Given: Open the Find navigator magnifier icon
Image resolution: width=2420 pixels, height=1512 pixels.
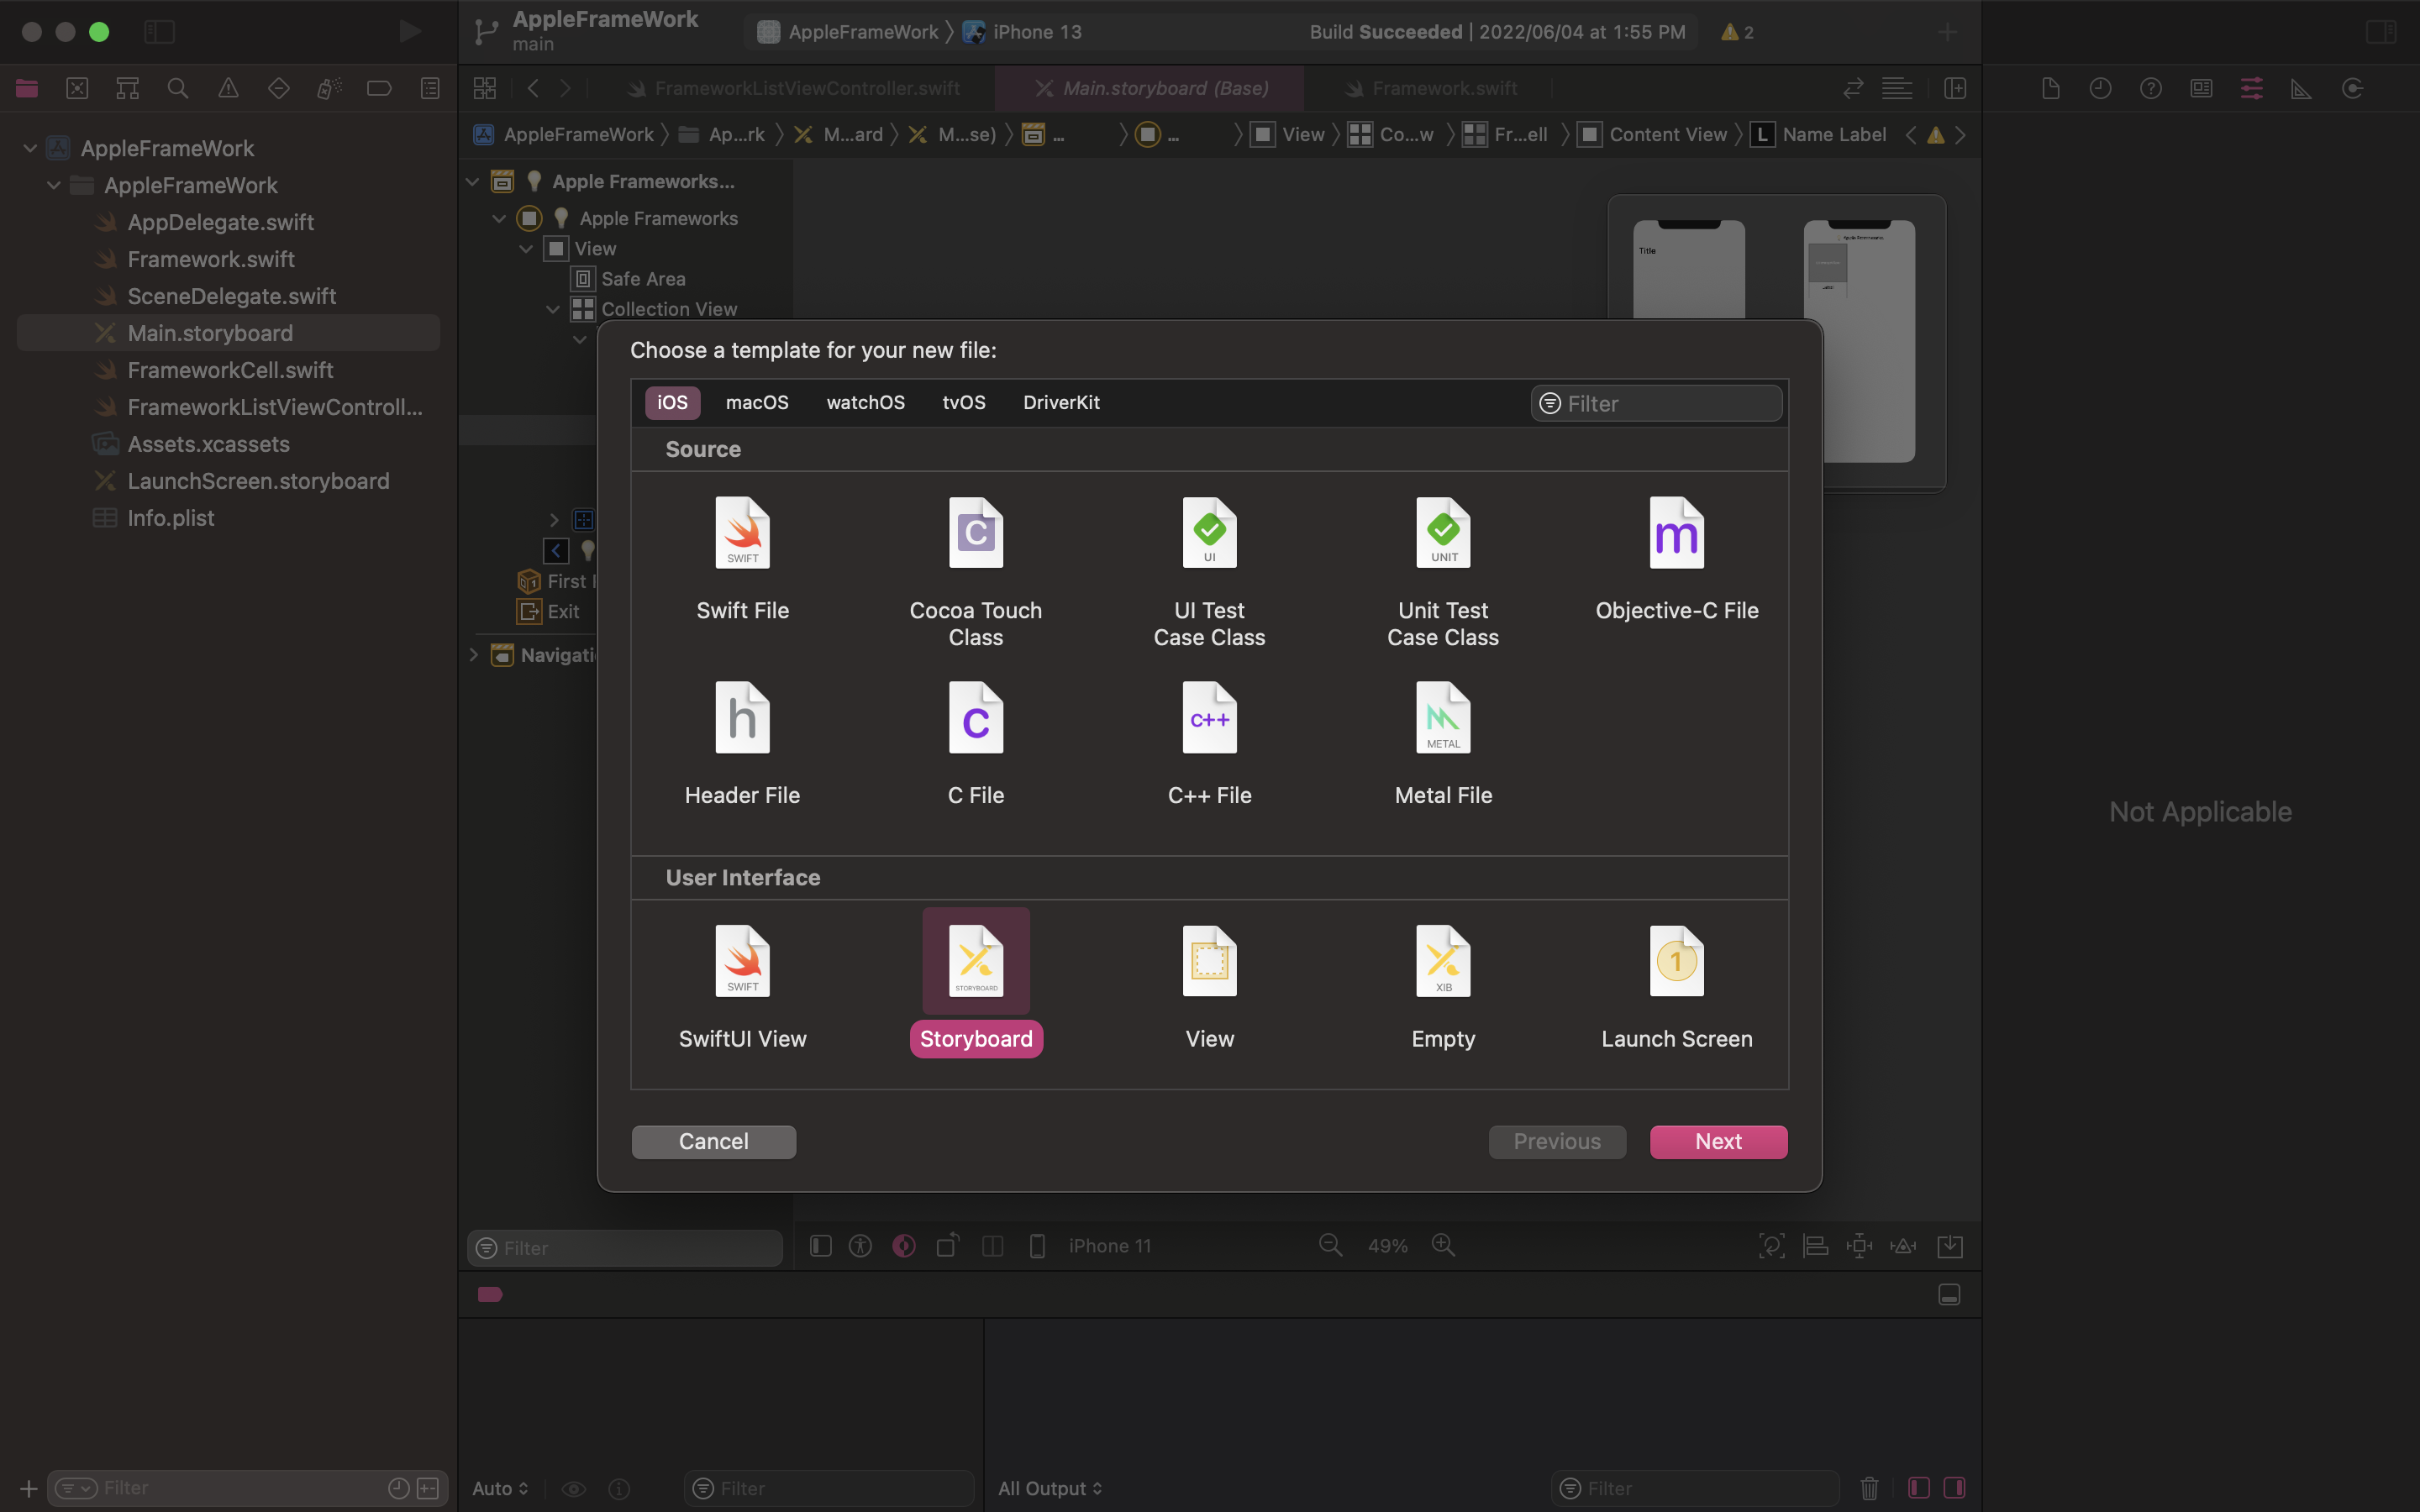Looking at the screenshot, I should (178, 89).
